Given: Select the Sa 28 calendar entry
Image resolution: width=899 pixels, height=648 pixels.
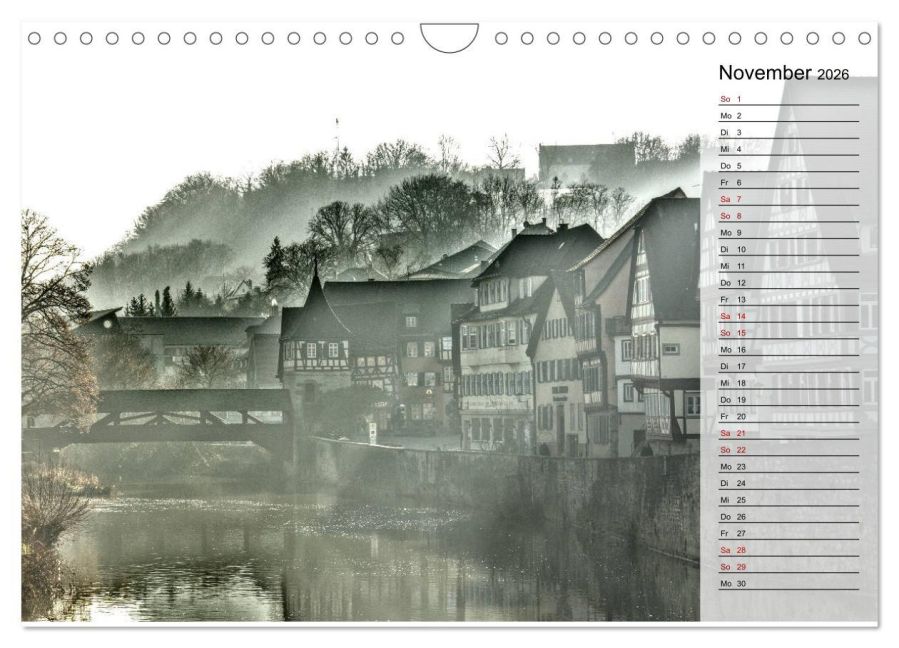Looking at the screenshot, I should pos(789,551).
